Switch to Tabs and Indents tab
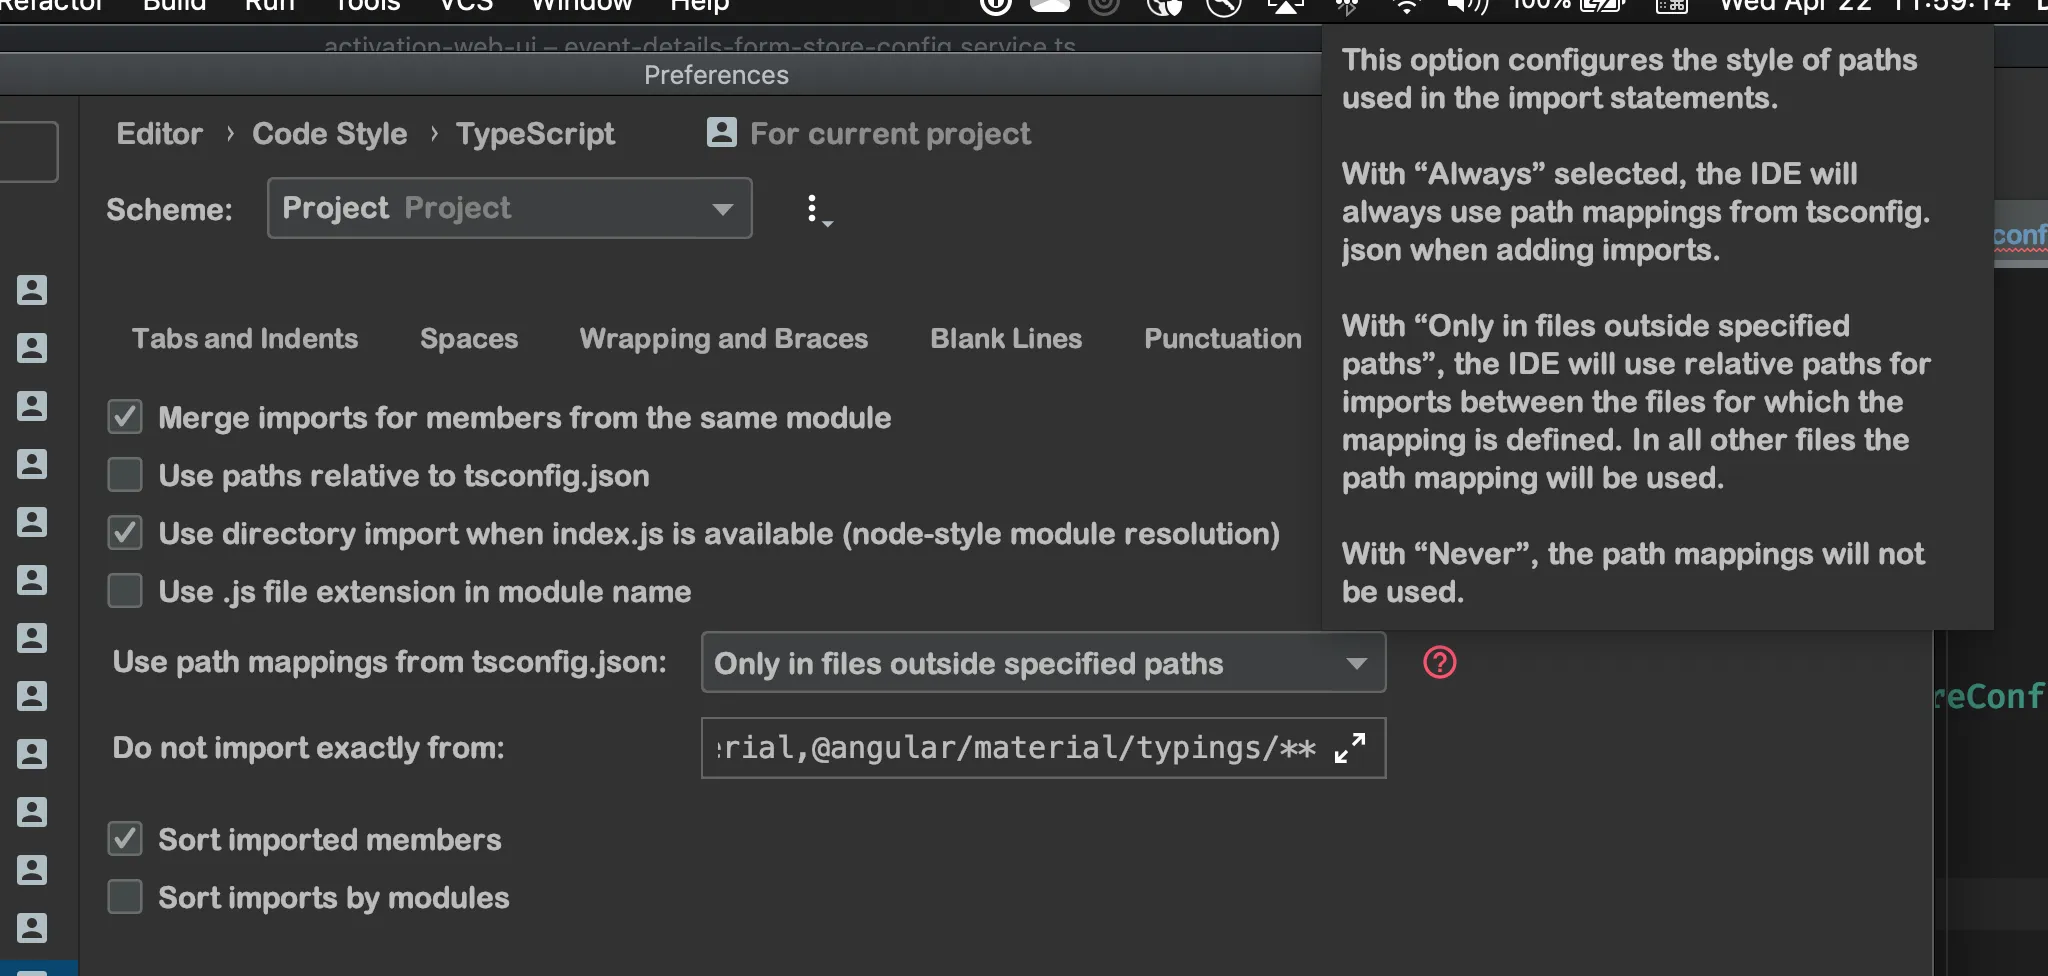Viewport: 2048px width, 976px height. coord(245,339)
